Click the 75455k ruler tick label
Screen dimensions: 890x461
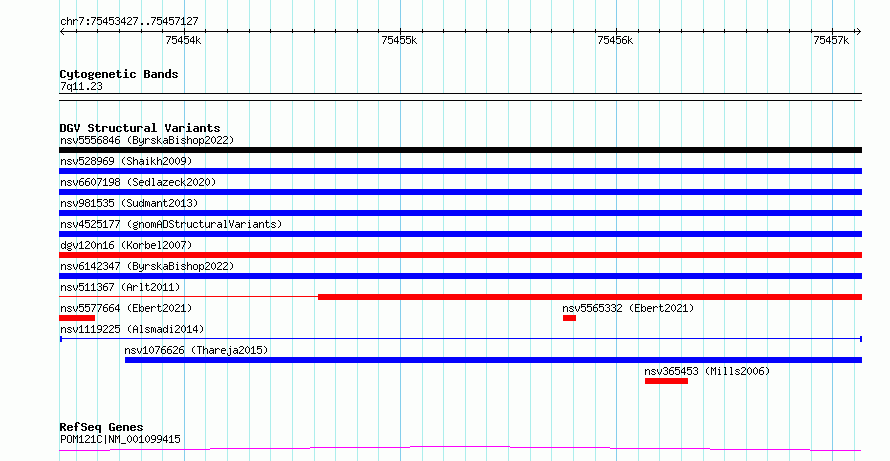tap(400, 40)
